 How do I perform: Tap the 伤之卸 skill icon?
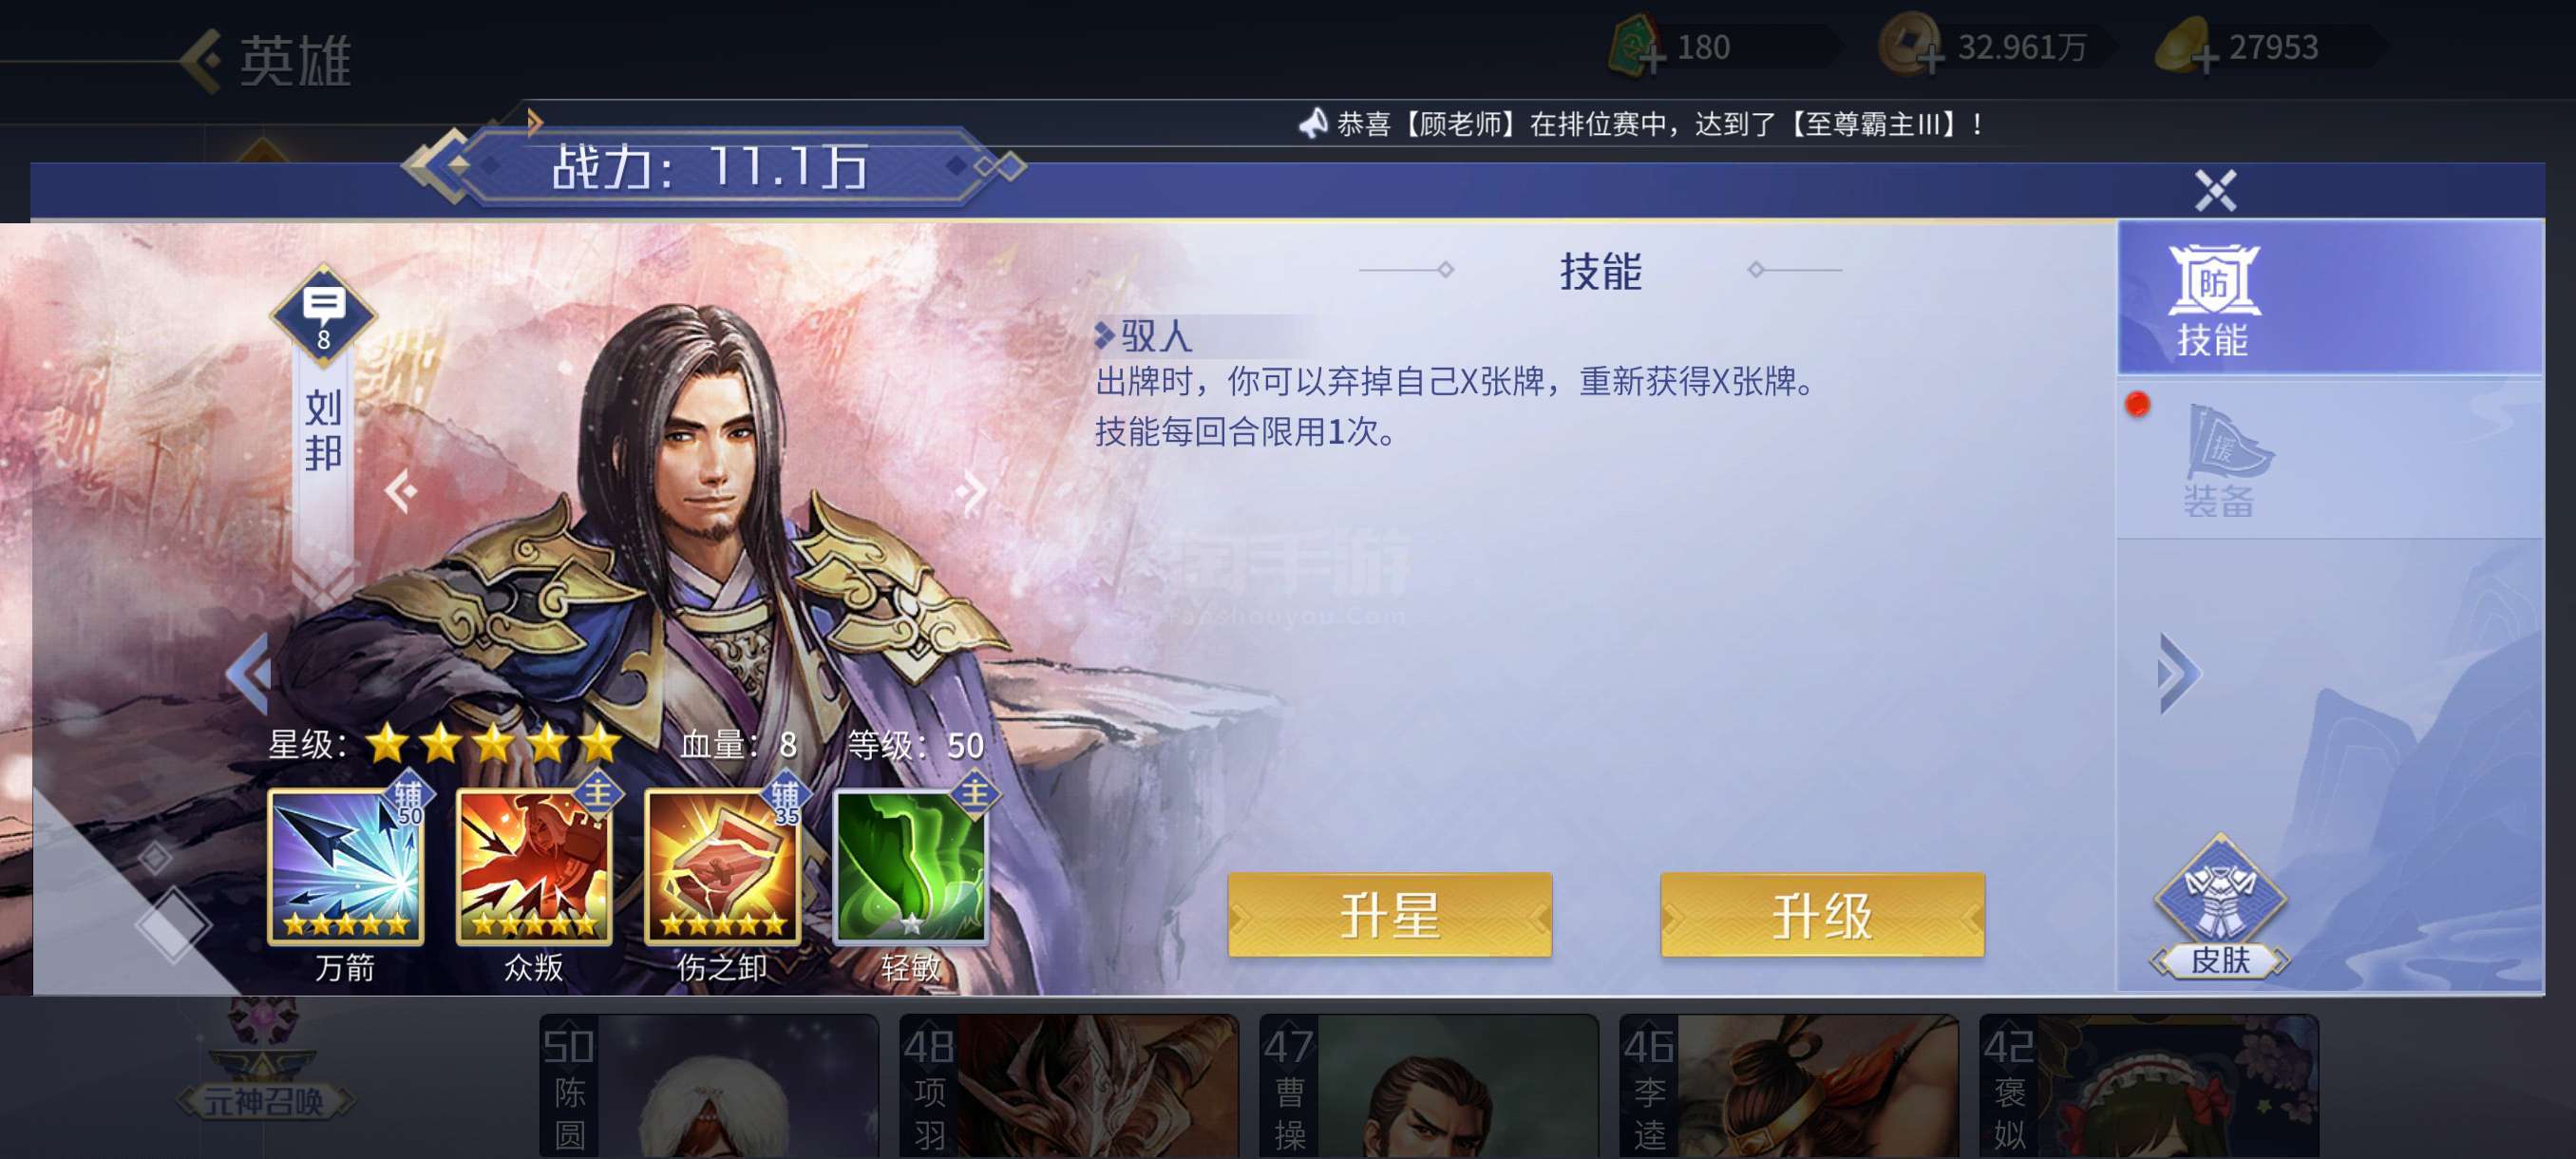[x=723, y=866]
